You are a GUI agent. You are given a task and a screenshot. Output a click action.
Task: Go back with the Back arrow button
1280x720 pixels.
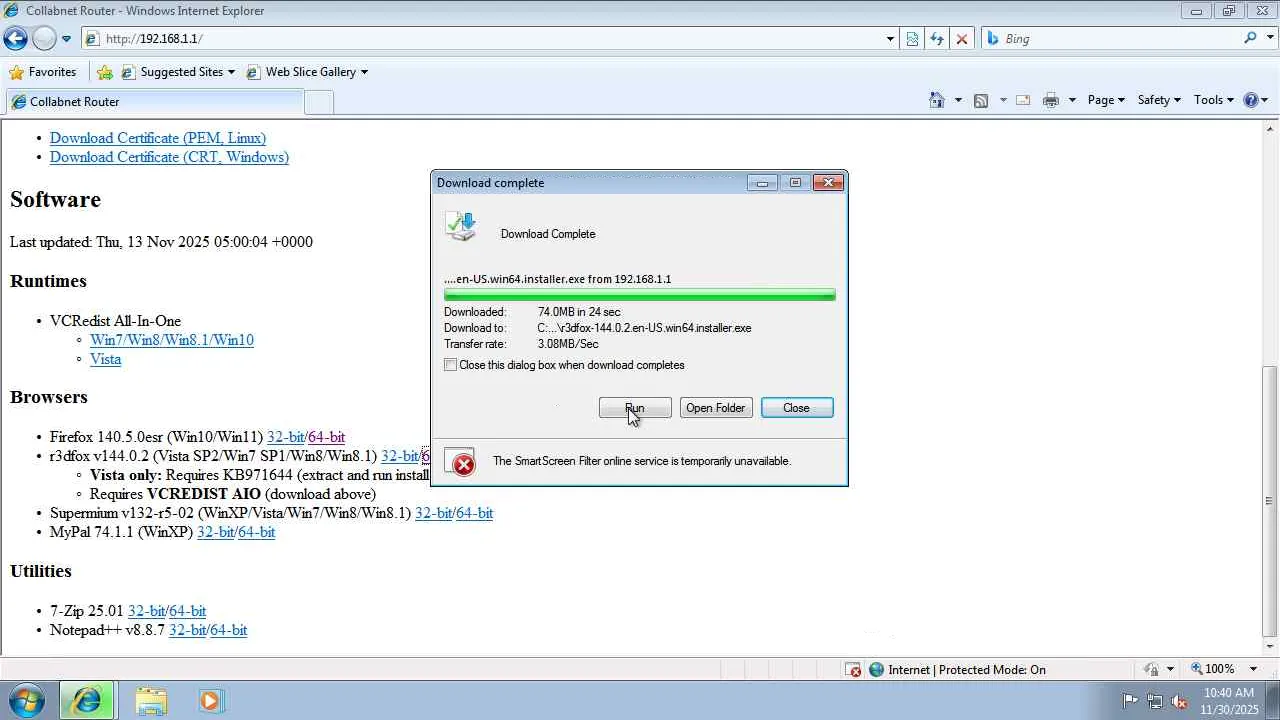coord(15,39)
